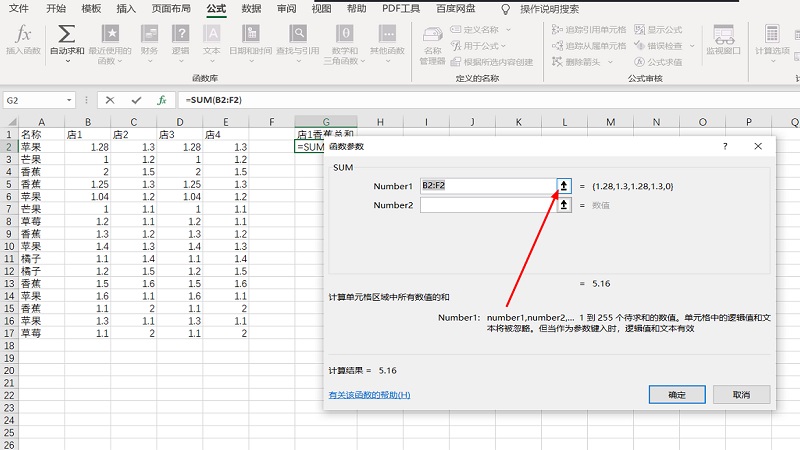Click the Number2 range selector icon
The image size is (800, 450).
pyautogui.click(x=564, y=205)
